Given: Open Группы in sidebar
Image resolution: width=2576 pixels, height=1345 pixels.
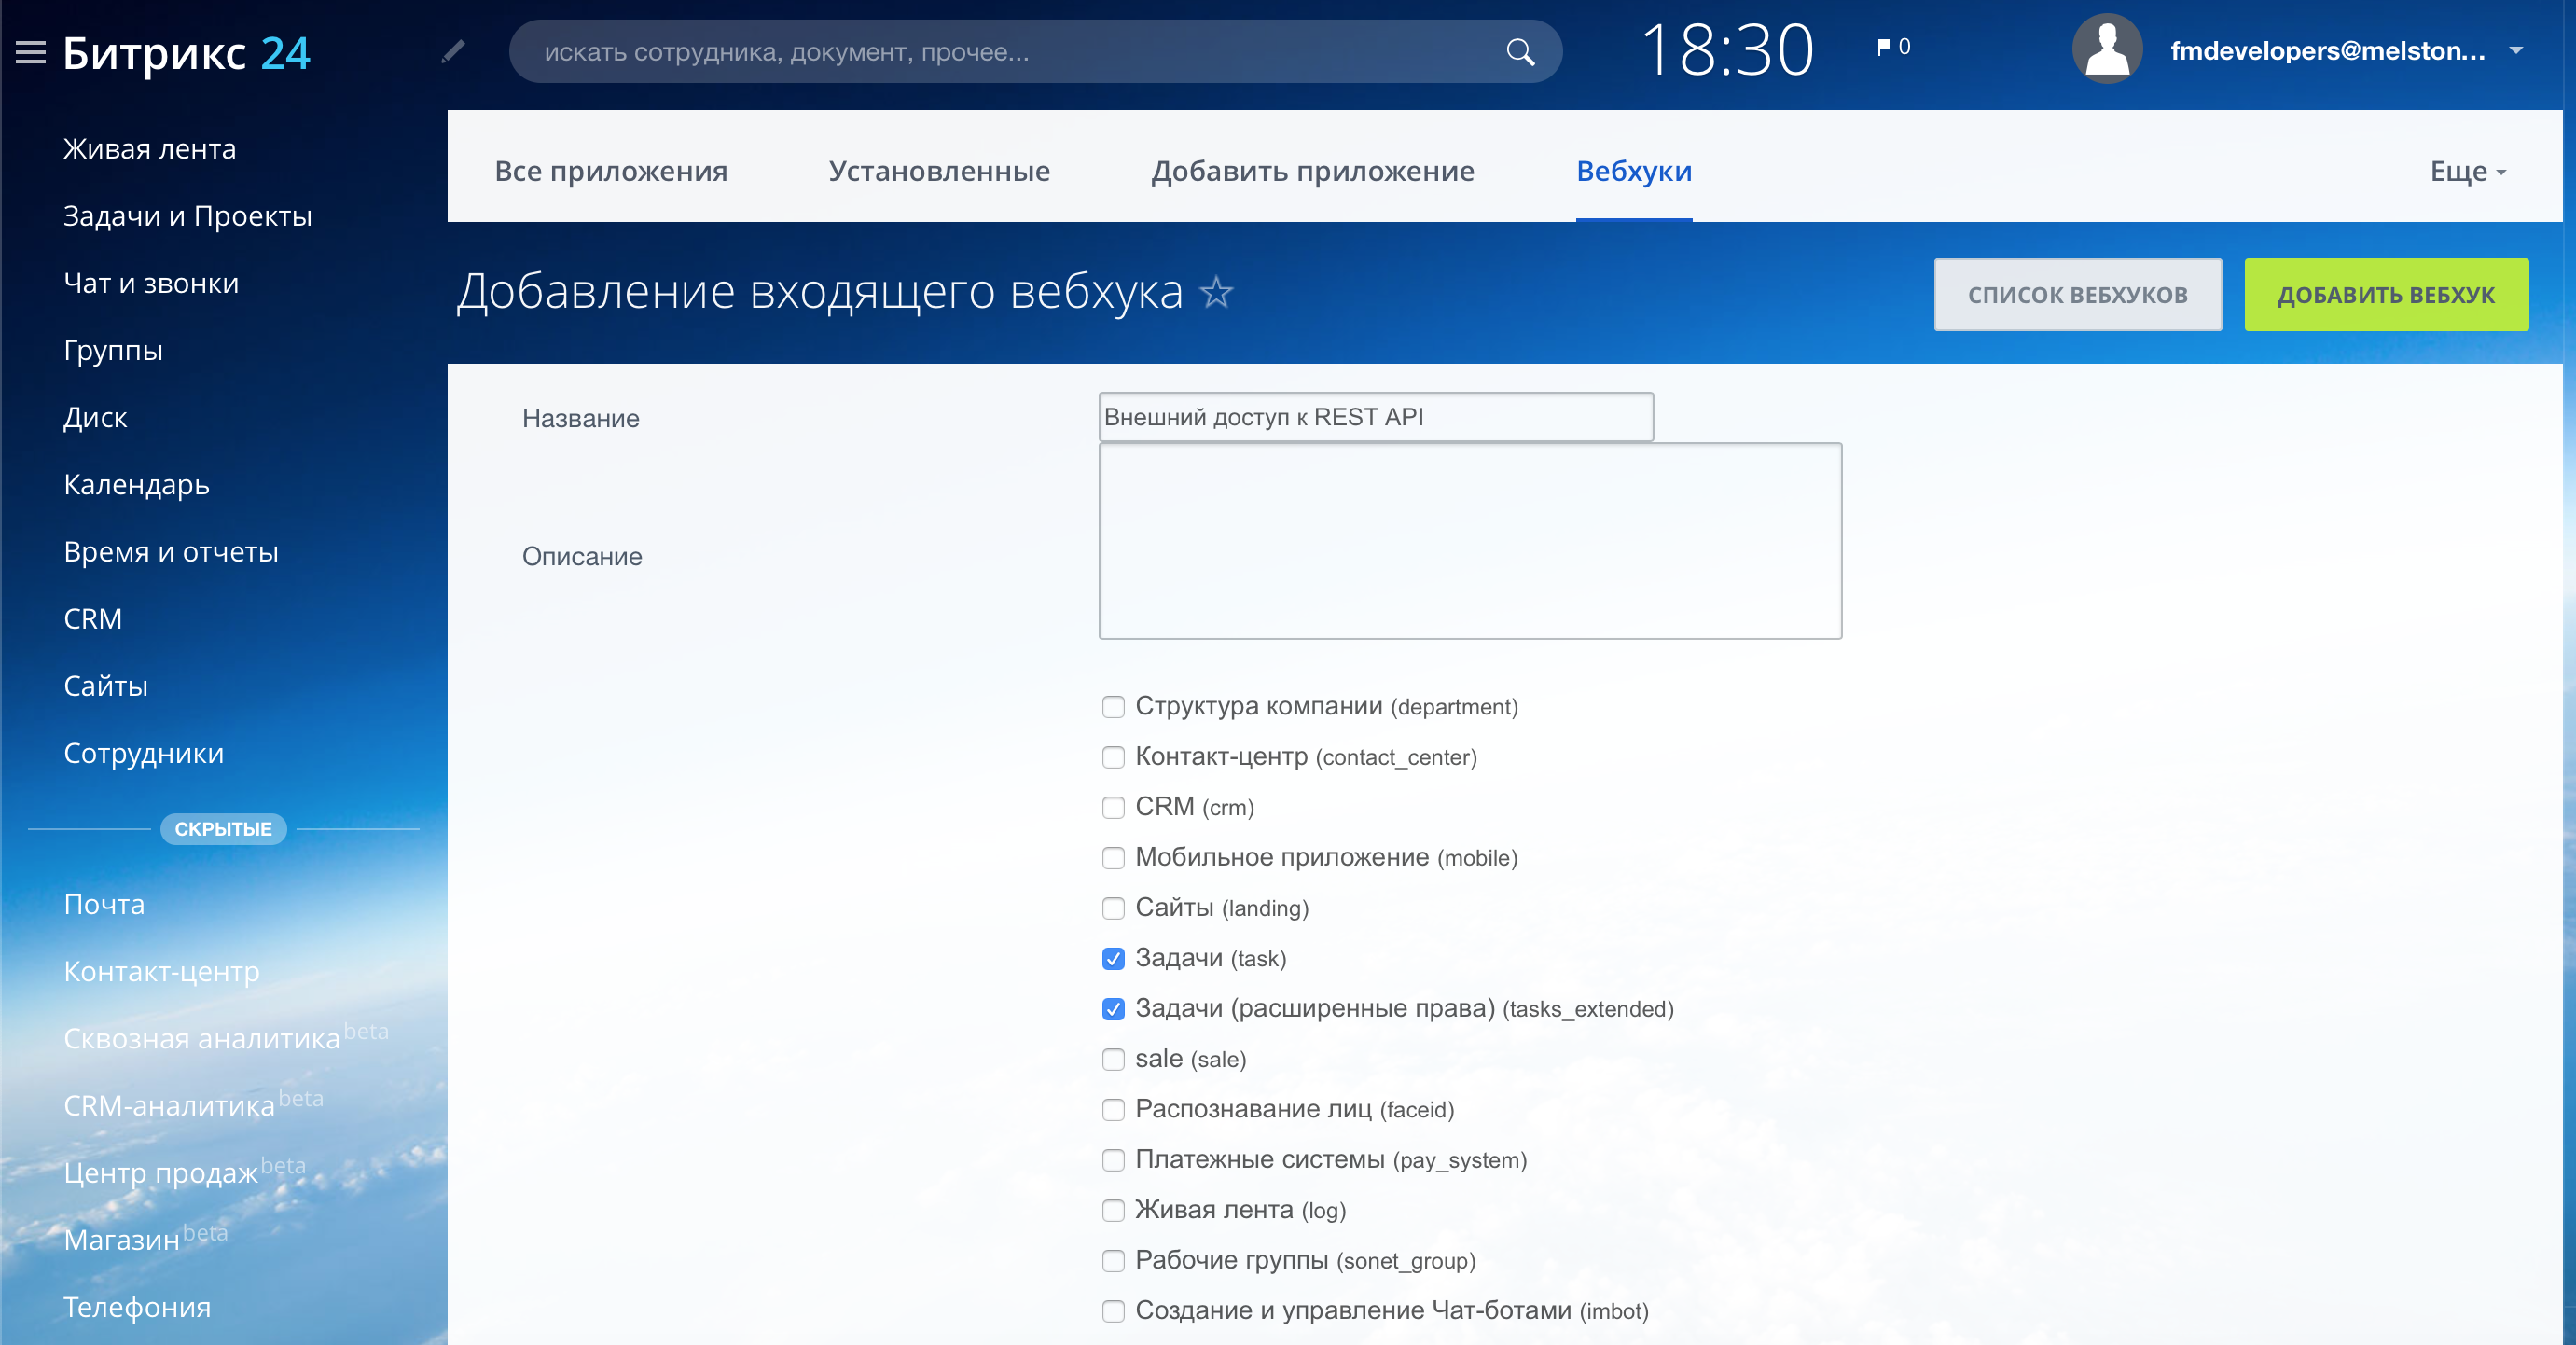Looking at the screenshot, I should click(x=113, y=350).
